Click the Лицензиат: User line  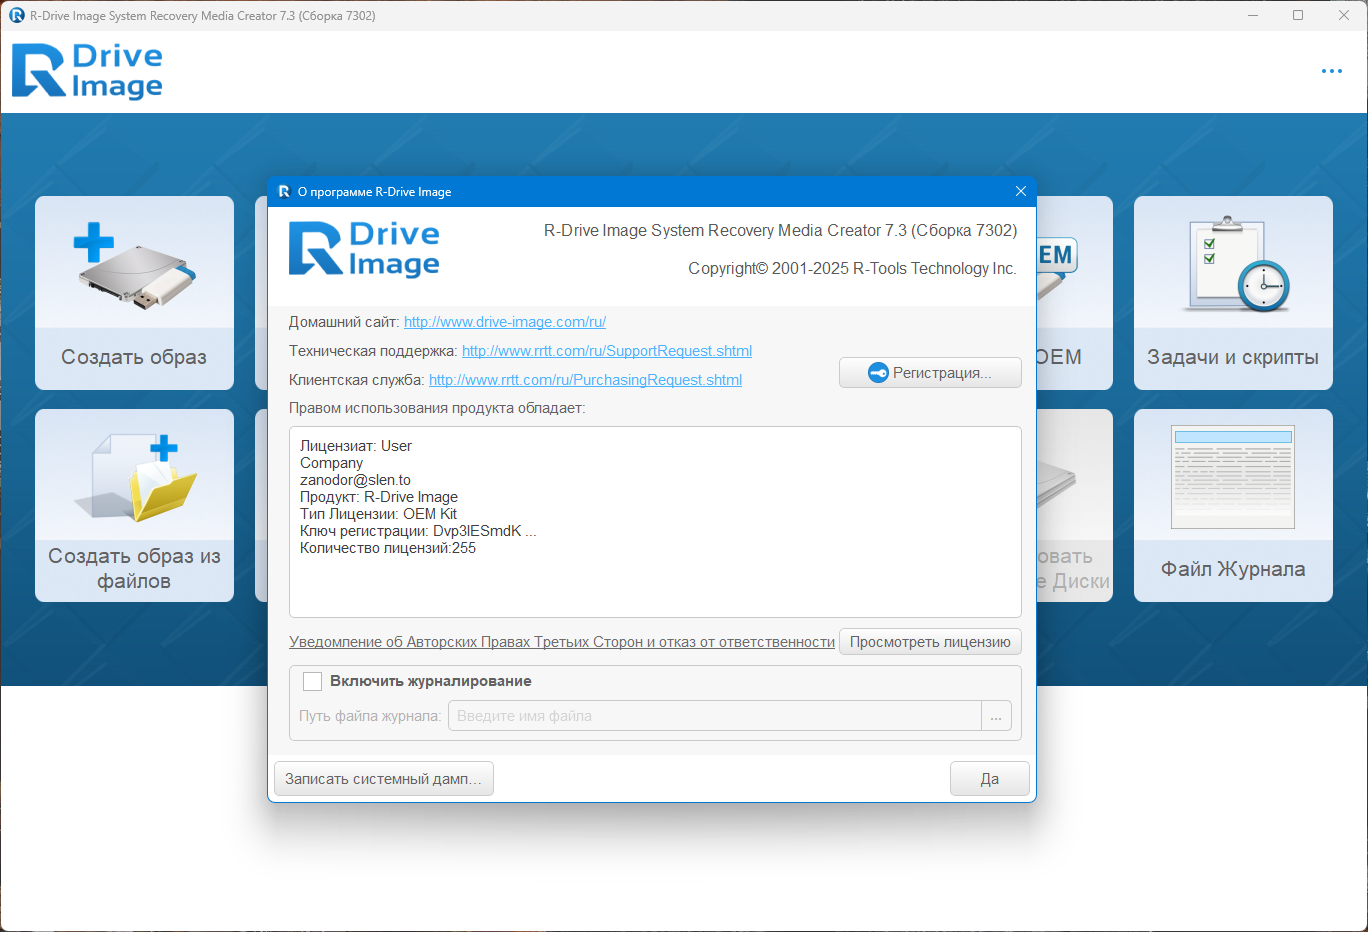pyautogui.click(x=356, y=446)
